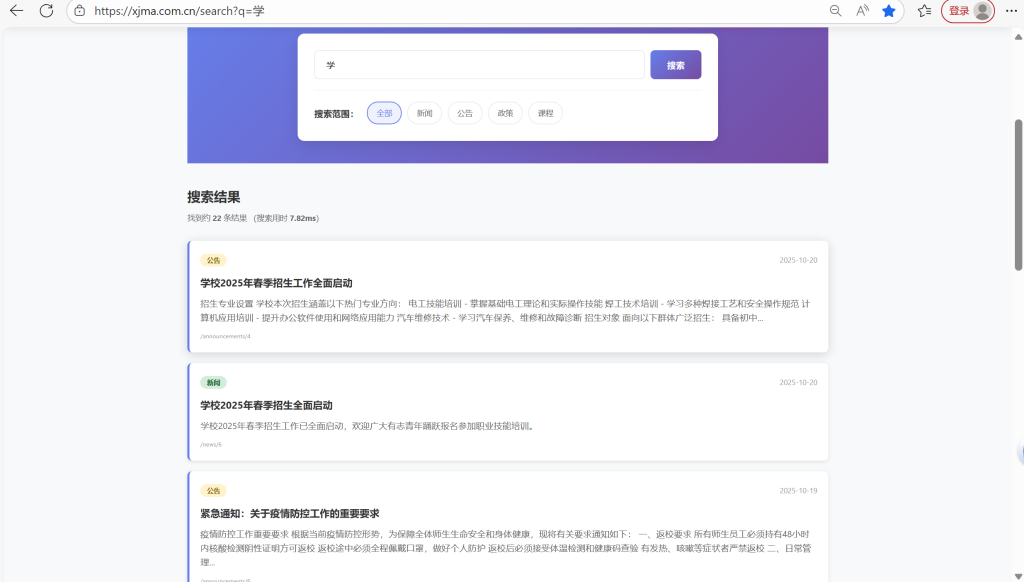Viewport: 1024px width, 582px height.
Task: Select the 全部 search scope filter
Action: click(x=384, y=113)
